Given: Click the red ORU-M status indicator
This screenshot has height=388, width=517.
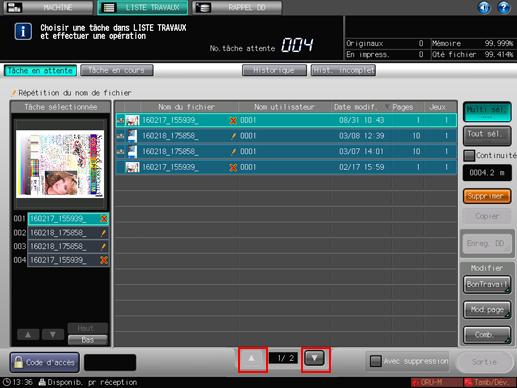Looking at the screenshot, I should coord(436,382).
